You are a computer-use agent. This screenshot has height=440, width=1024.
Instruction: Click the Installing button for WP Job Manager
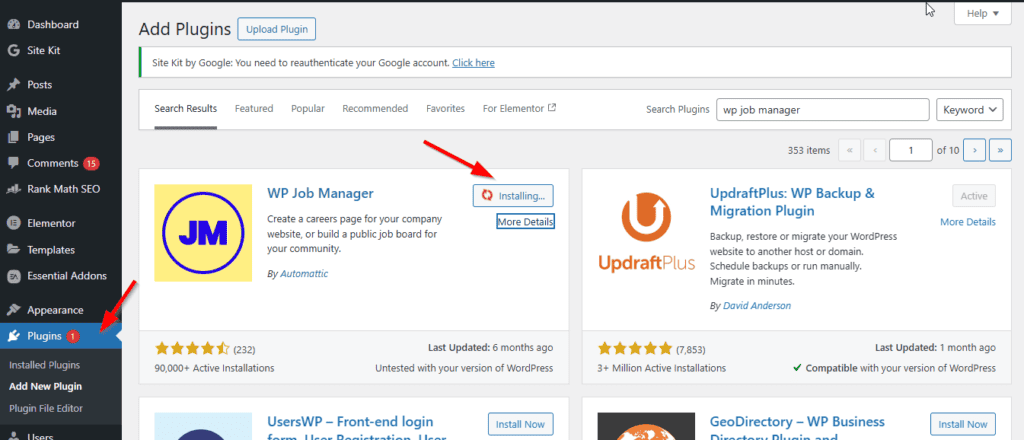[x=513, y=195]
